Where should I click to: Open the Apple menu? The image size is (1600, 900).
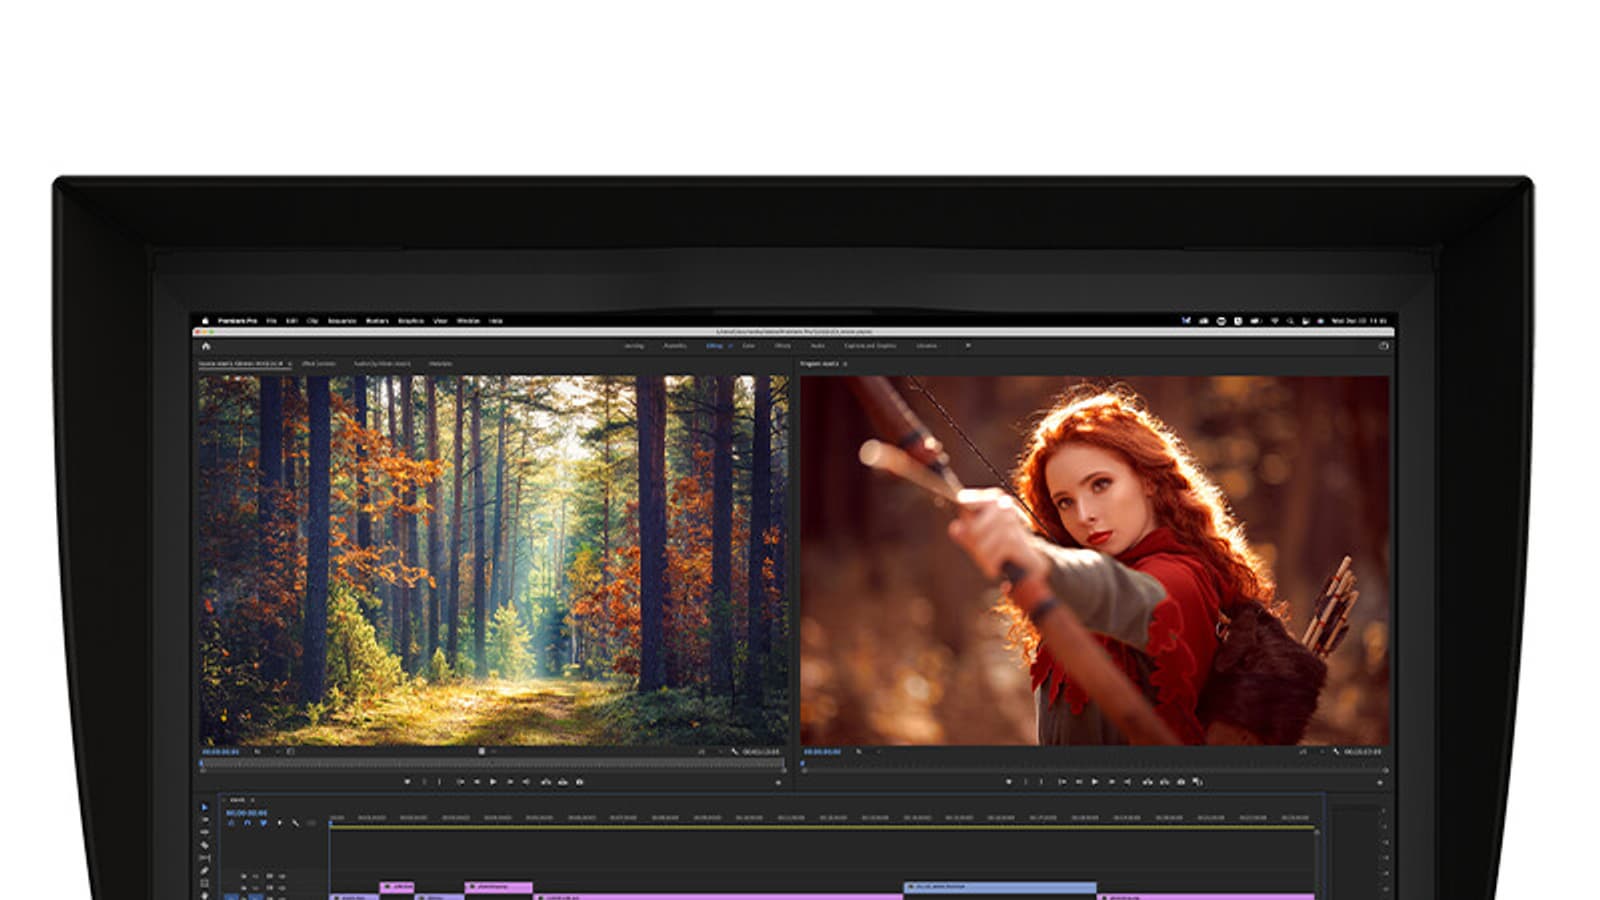coord(205,321)
